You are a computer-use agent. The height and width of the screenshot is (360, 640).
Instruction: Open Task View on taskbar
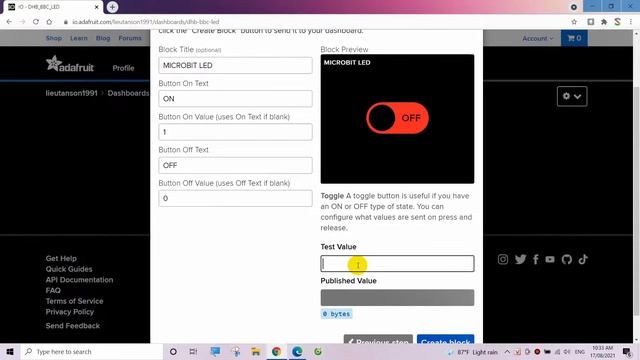click(193, 352)
